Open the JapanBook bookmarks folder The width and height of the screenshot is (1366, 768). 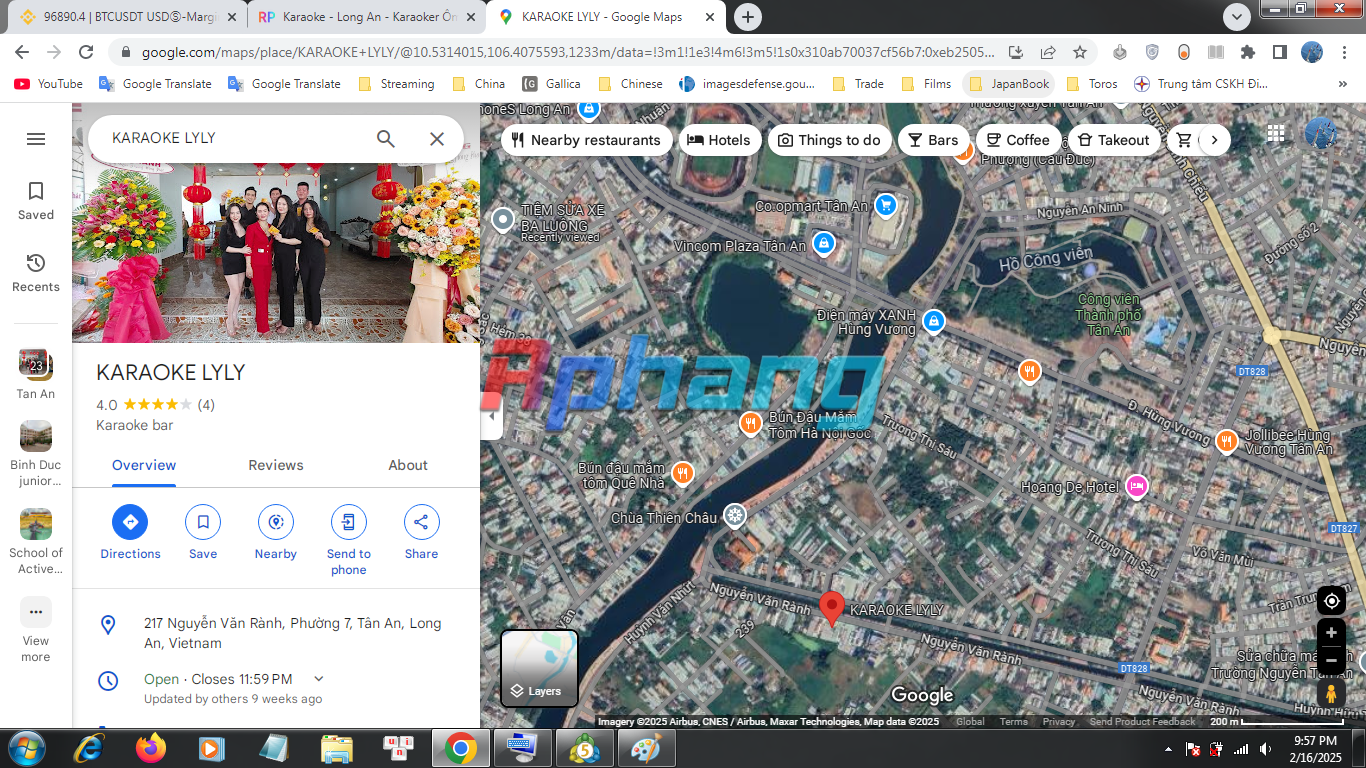[1009, 84]
